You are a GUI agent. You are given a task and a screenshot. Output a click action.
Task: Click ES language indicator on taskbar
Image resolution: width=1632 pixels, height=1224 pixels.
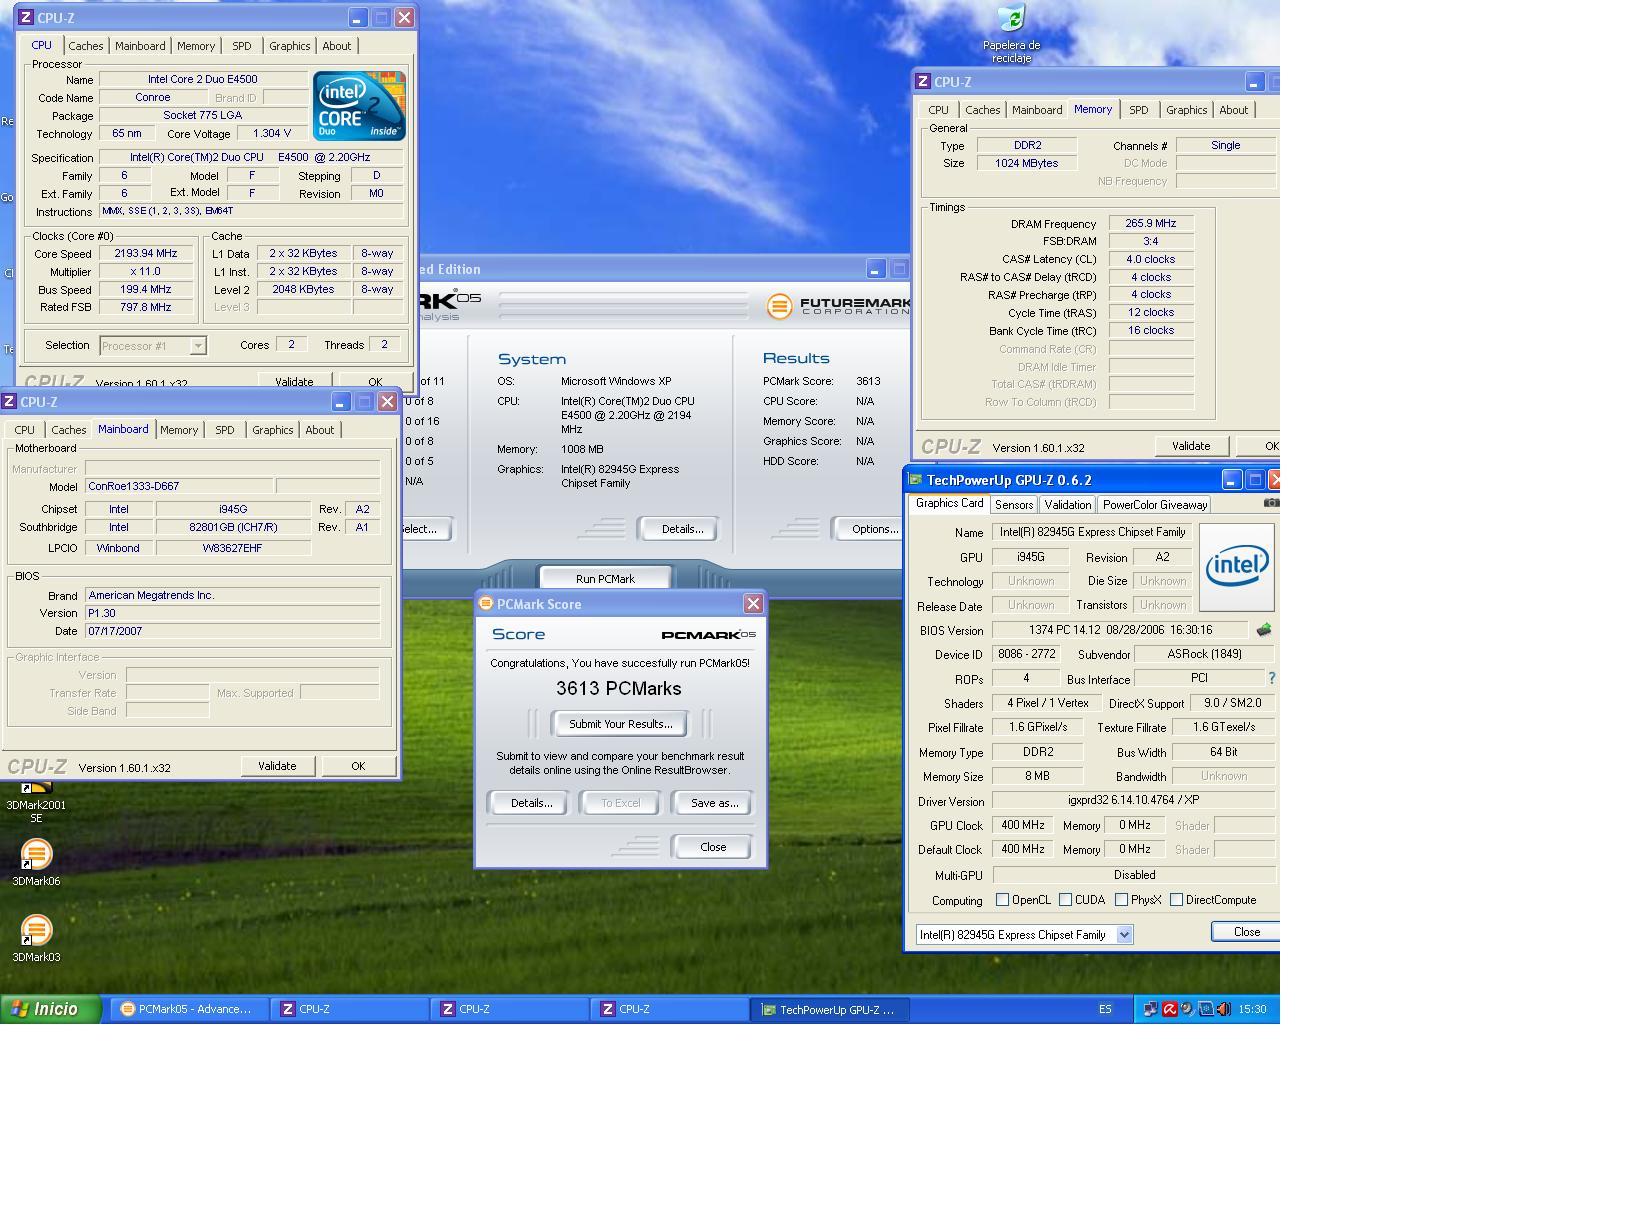1105,1009
